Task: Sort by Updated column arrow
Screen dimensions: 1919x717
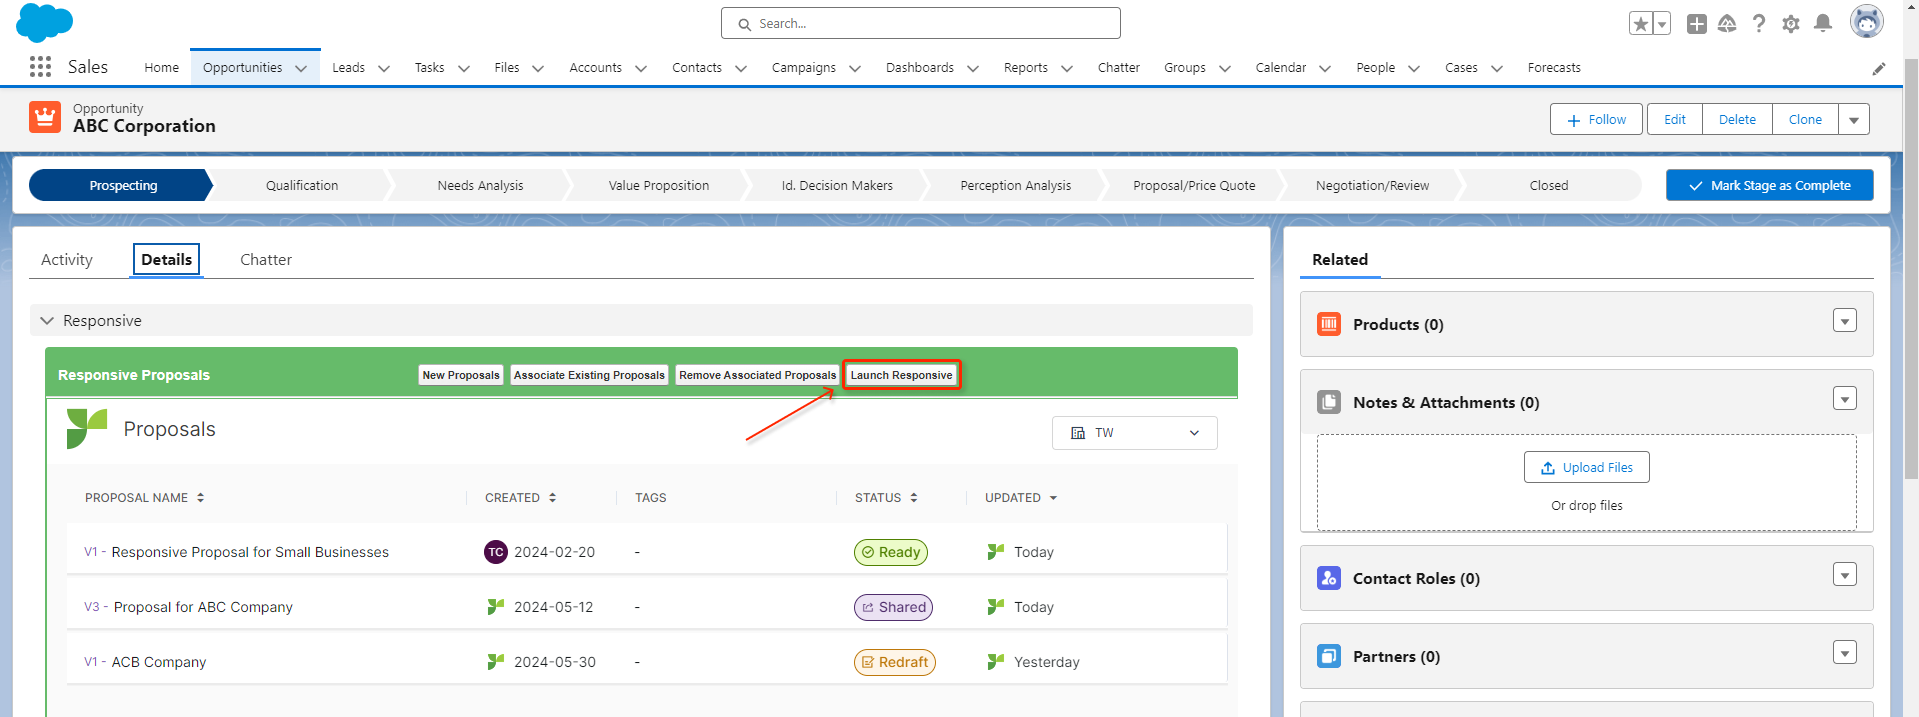Action: tap(1053, 498)
